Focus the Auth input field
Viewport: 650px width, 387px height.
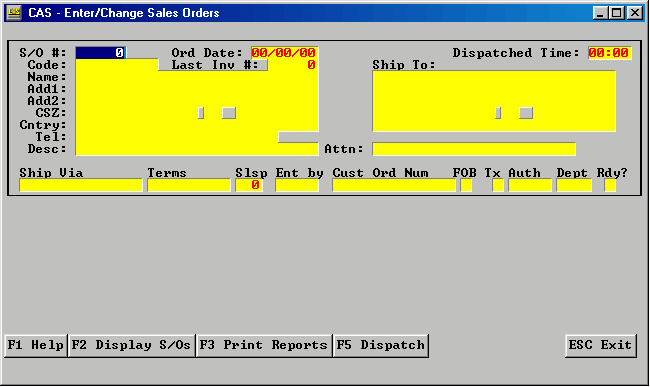[530, 185]
